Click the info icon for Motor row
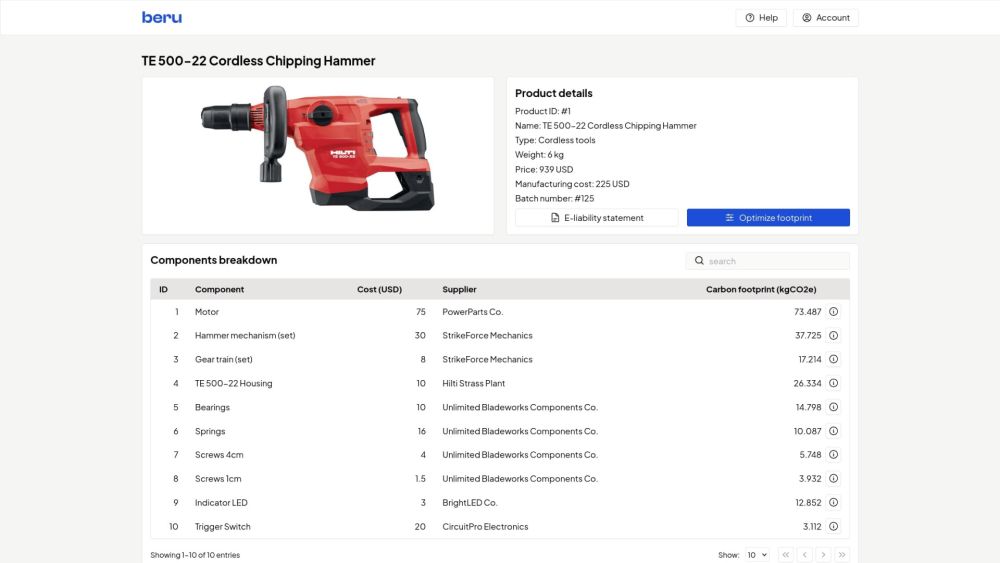The height and width of the screenshot is (563, 1000). click(x=833, y=312)
